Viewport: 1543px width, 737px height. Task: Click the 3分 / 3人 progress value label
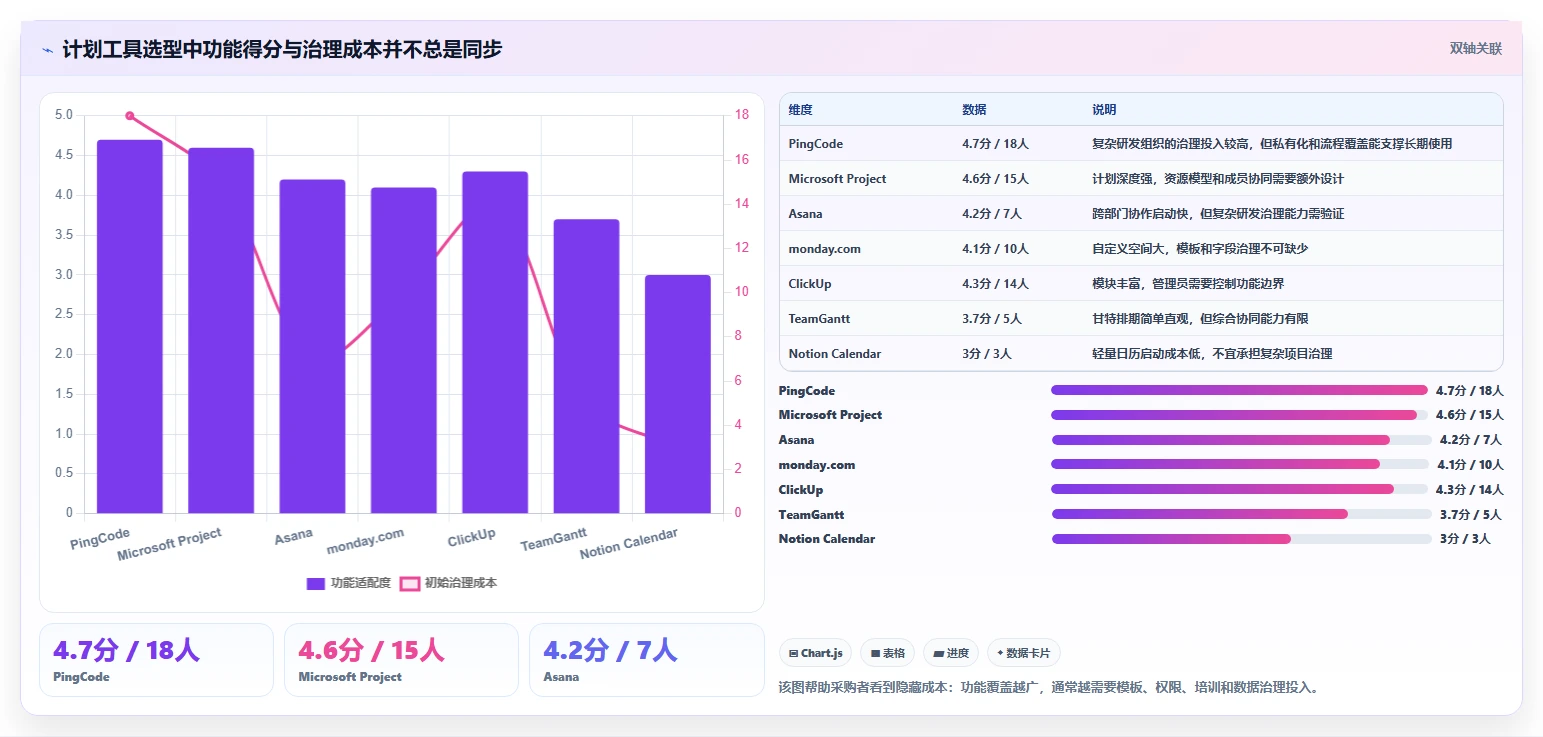[x=1465, y=539]
